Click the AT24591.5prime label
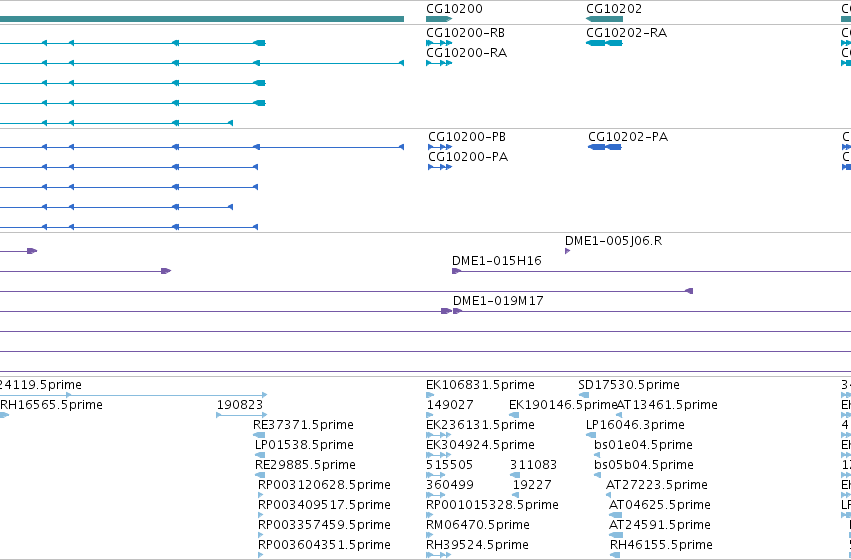 pos(659,525)
